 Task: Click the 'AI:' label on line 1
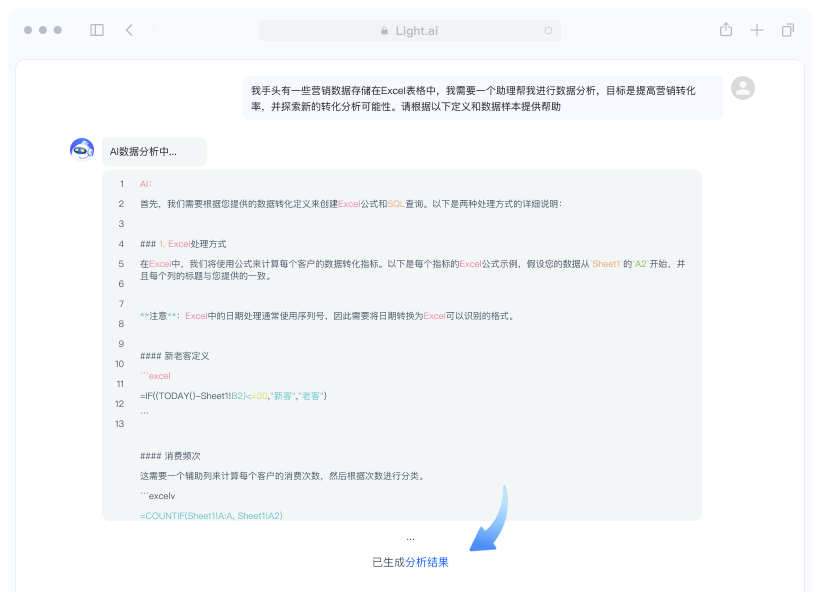point(145,184)
